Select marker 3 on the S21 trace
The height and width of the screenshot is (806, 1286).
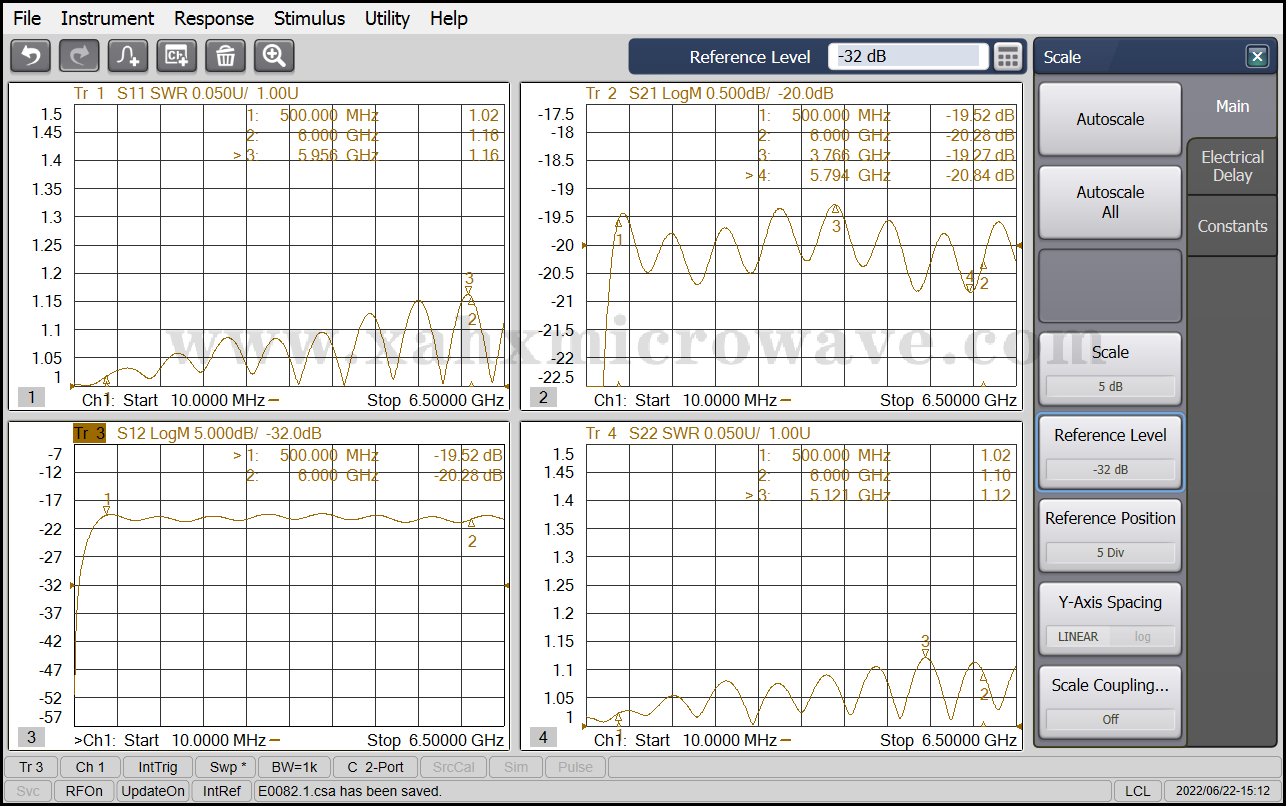[x=836, y=211]
